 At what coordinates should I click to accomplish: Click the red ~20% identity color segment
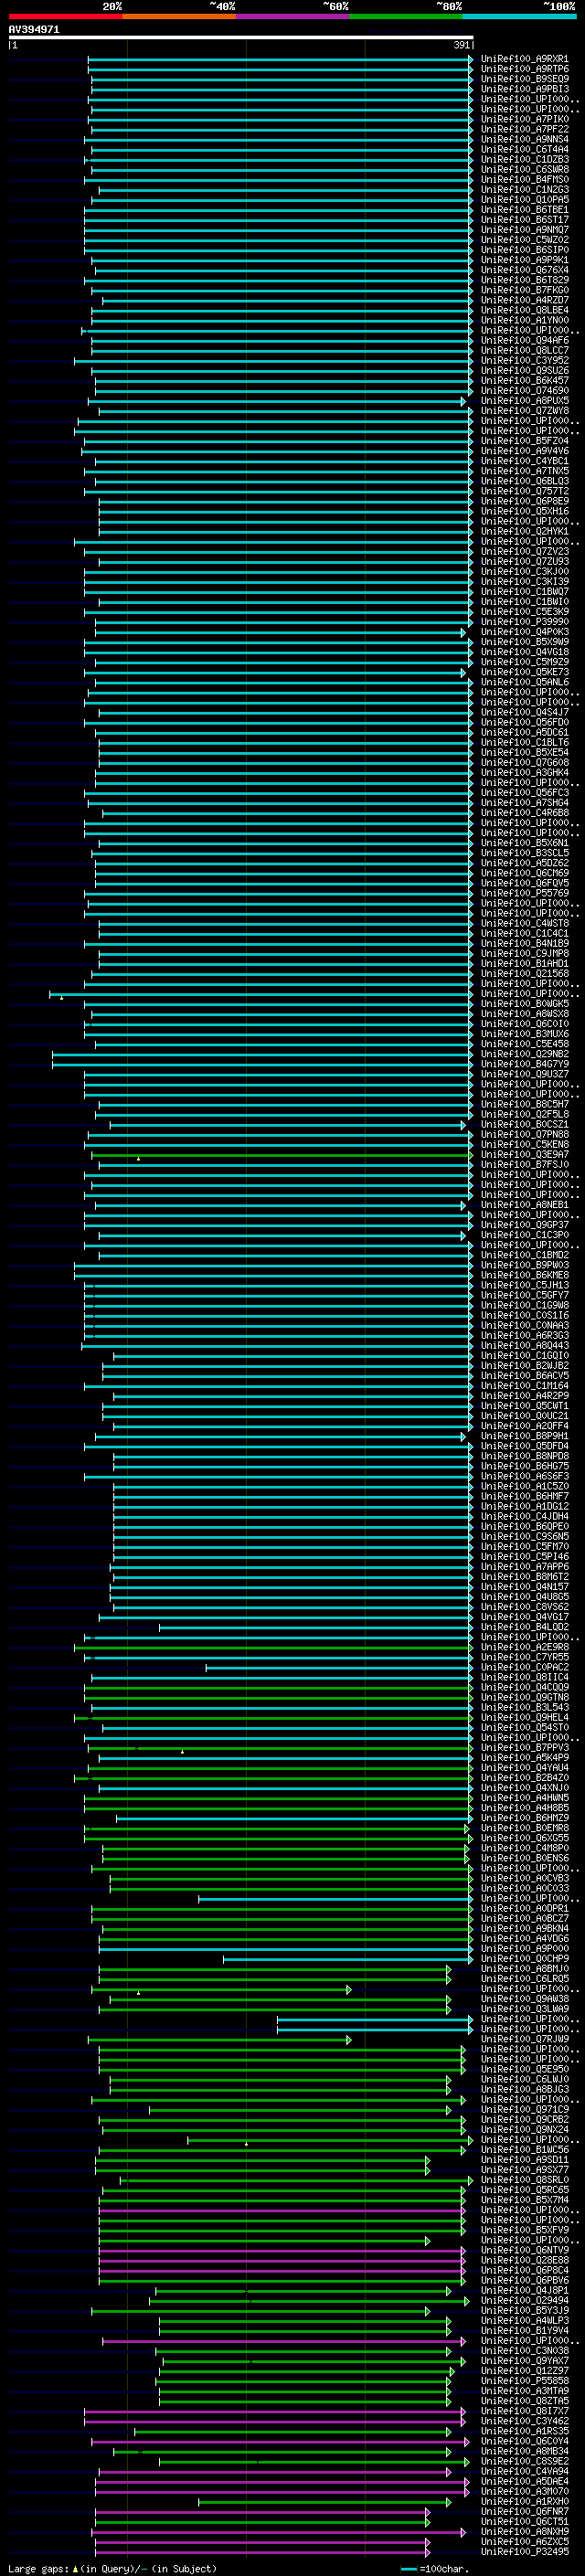65,16
